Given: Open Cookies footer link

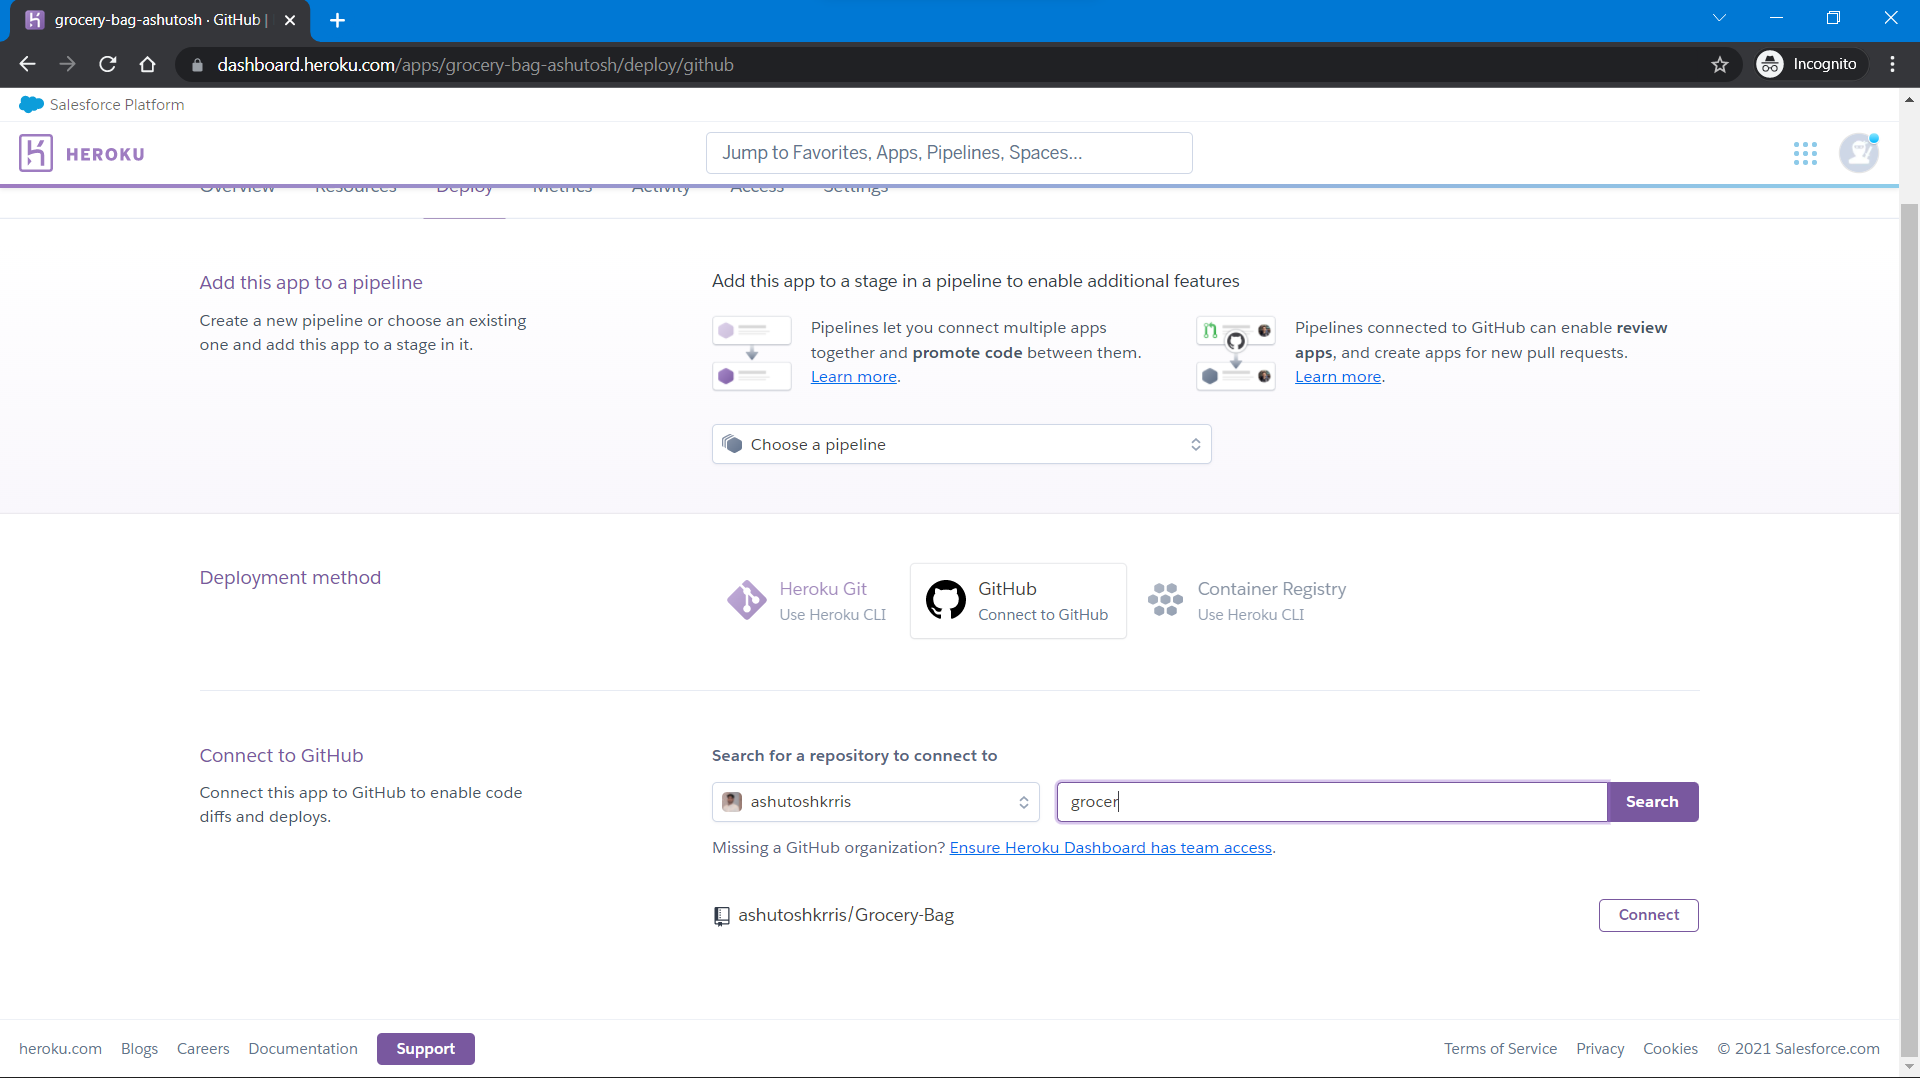Looking at the screenshot, I should tap(1670, 1049).
